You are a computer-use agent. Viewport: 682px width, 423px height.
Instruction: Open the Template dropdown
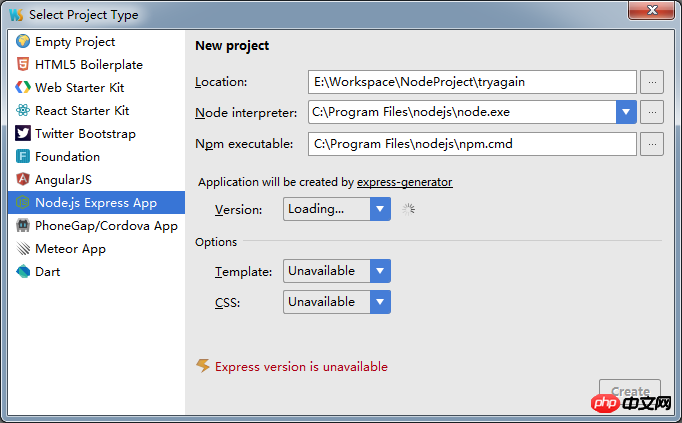[380, 271]
